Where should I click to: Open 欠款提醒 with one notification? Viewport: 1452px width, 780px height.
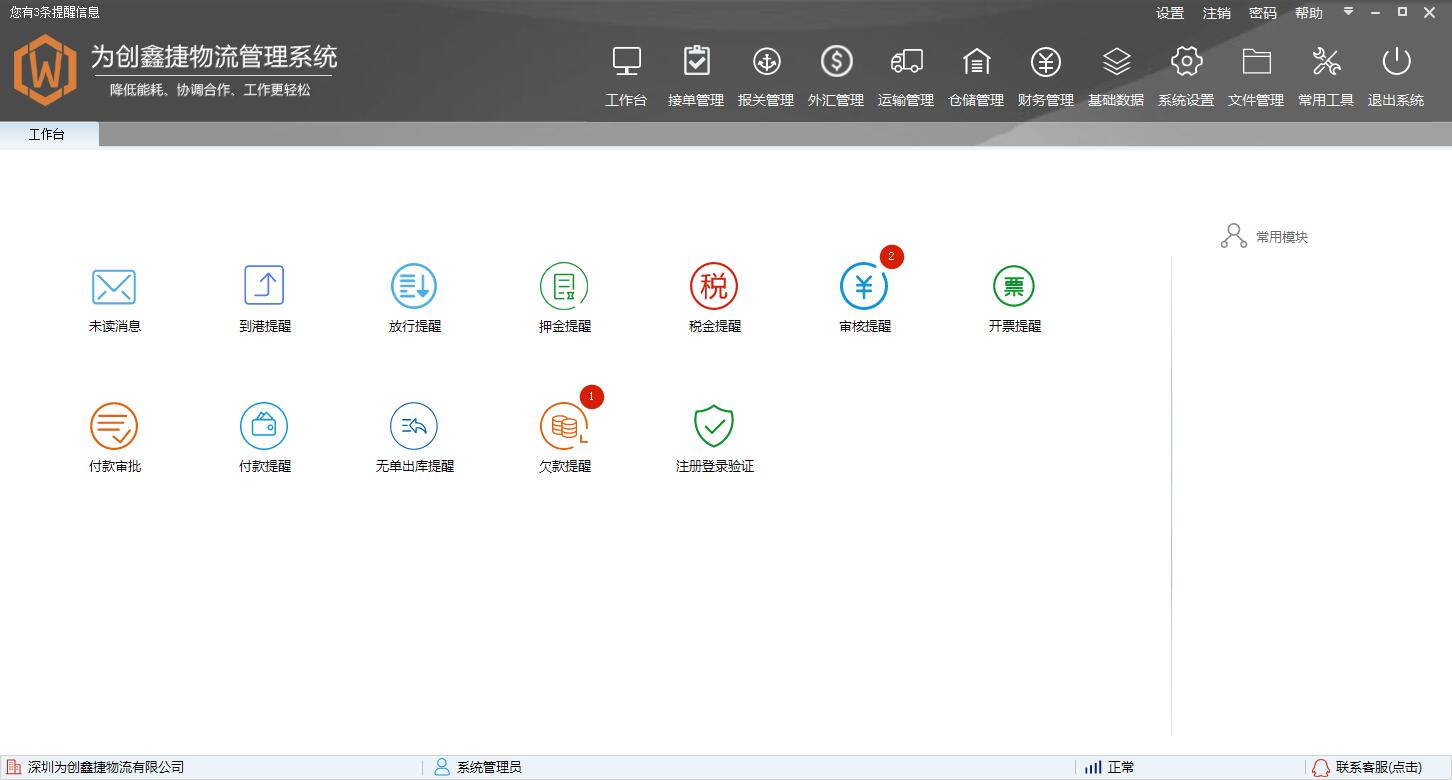tap(564, 426)
